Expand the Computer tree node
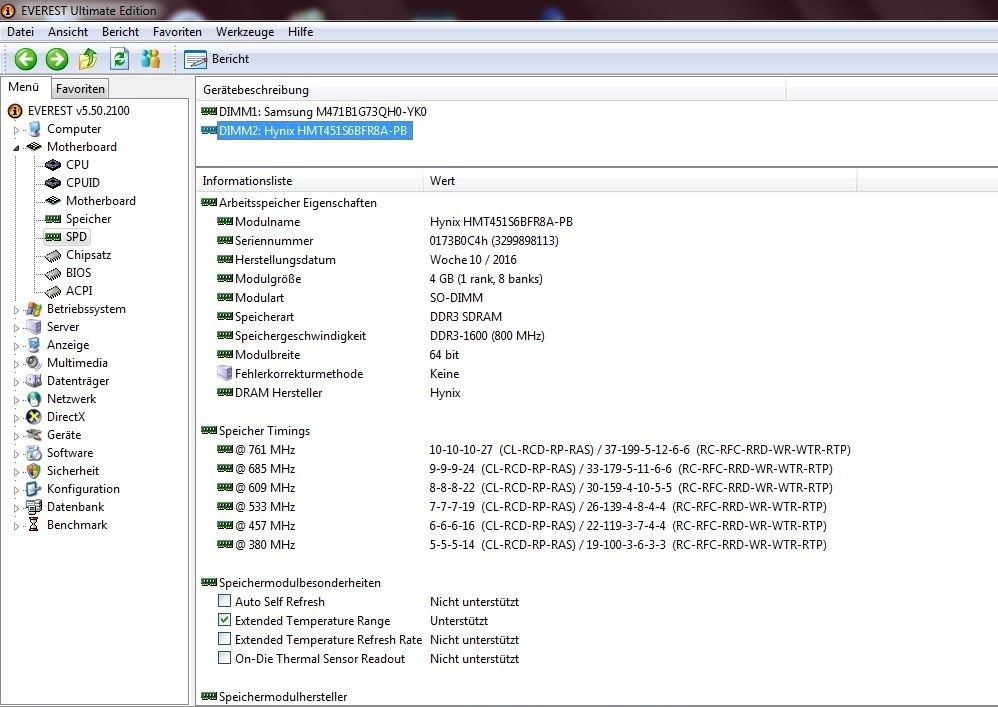 (x=16, y=130)
